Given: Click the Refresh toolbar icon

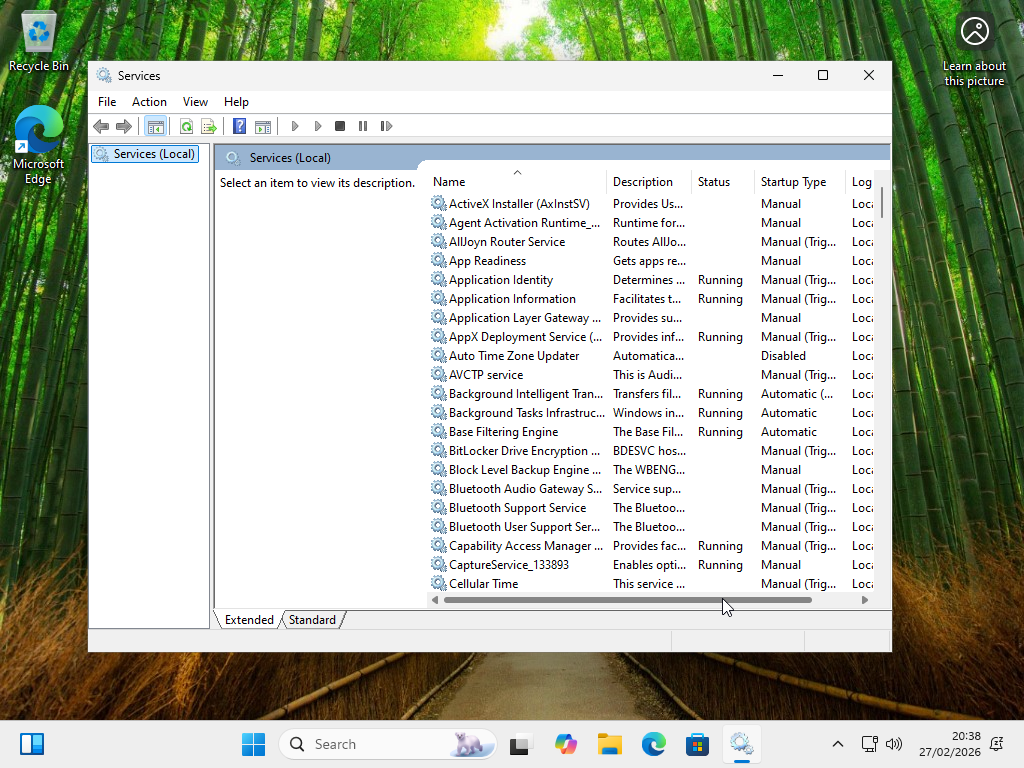Looking at the screenshot, I should tap(186, 126).
